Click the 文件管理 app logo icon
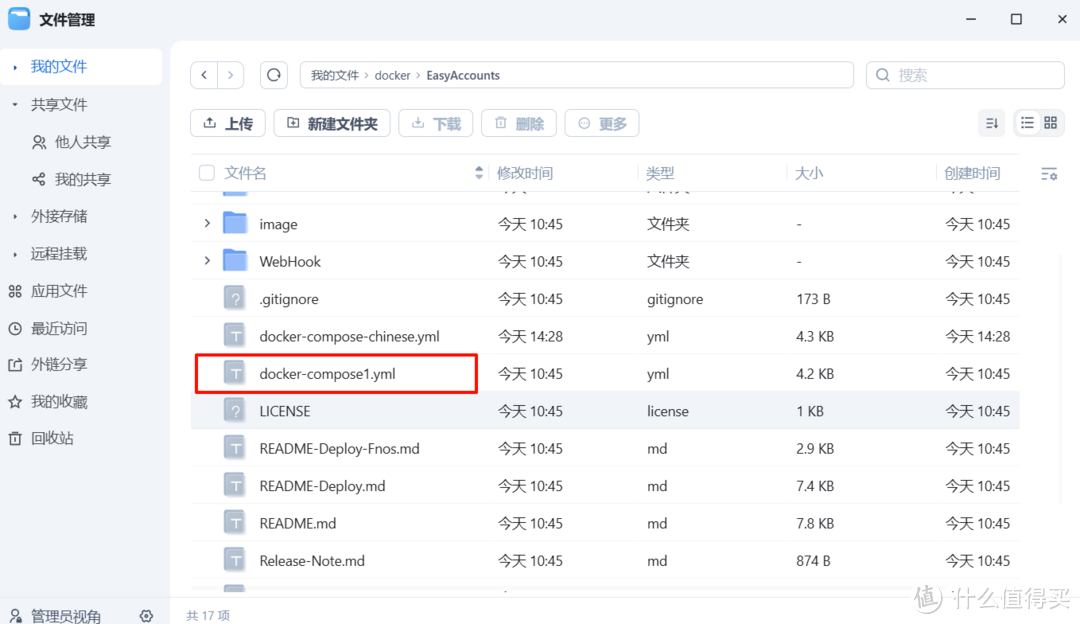 point(19,18)
